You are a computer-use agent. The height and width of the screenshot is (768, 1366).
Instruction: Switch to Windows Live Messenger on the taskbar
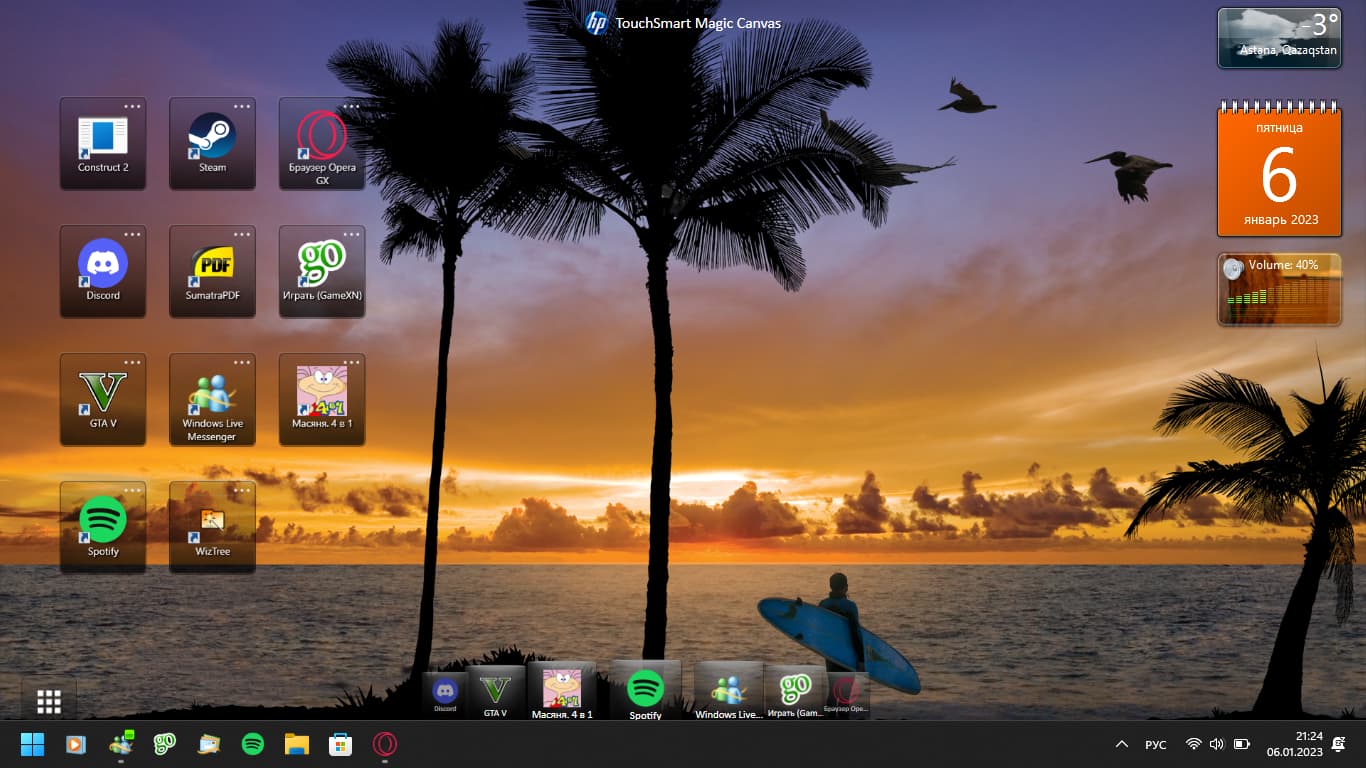pyautogui.click(x=121, y=744)
